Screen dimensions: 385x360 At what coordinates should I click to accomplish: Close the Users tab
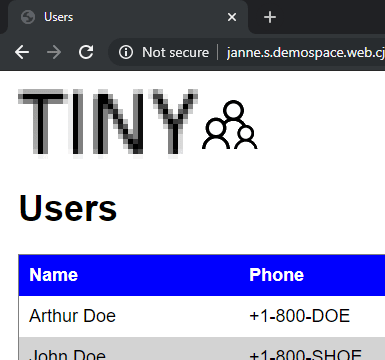tap(232, 17)
